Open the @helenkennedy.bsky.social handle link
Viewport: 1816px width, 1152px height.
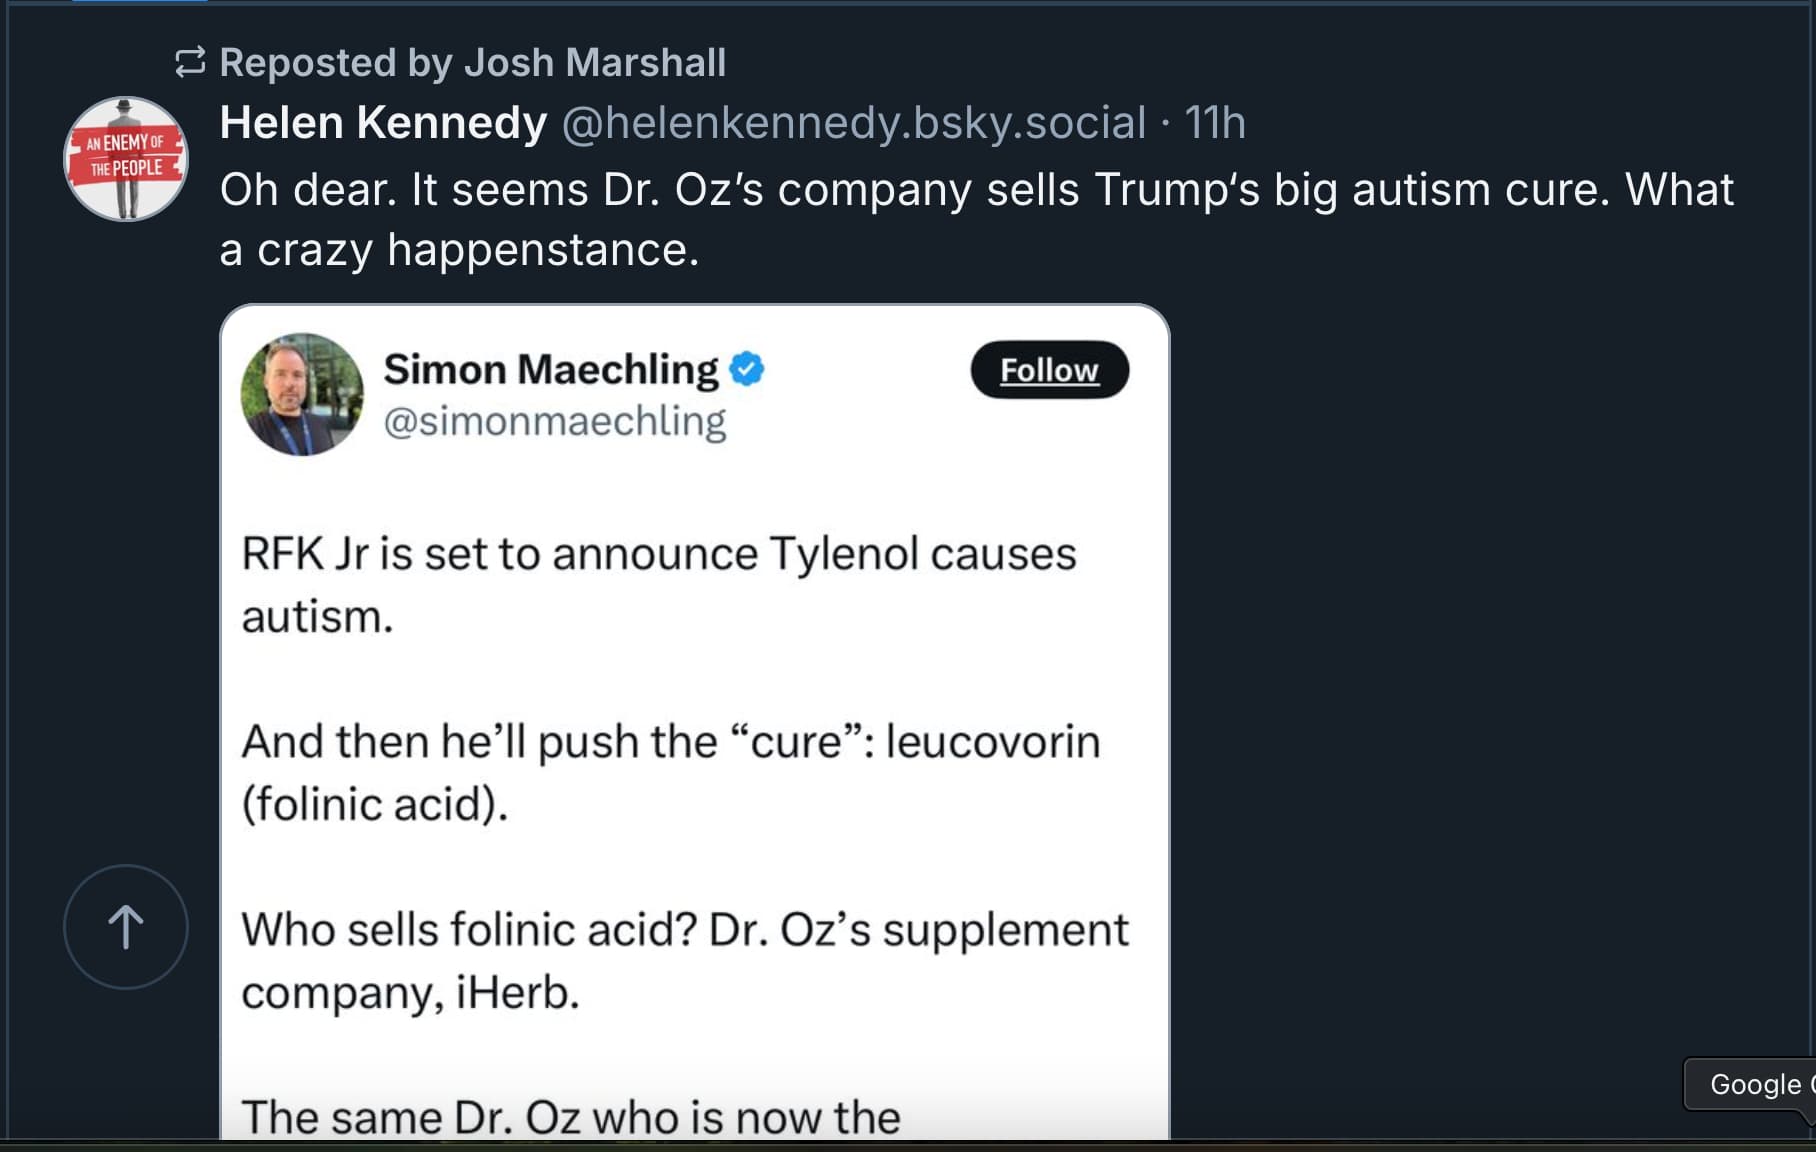pyautogui.click(x=854, y=122)
